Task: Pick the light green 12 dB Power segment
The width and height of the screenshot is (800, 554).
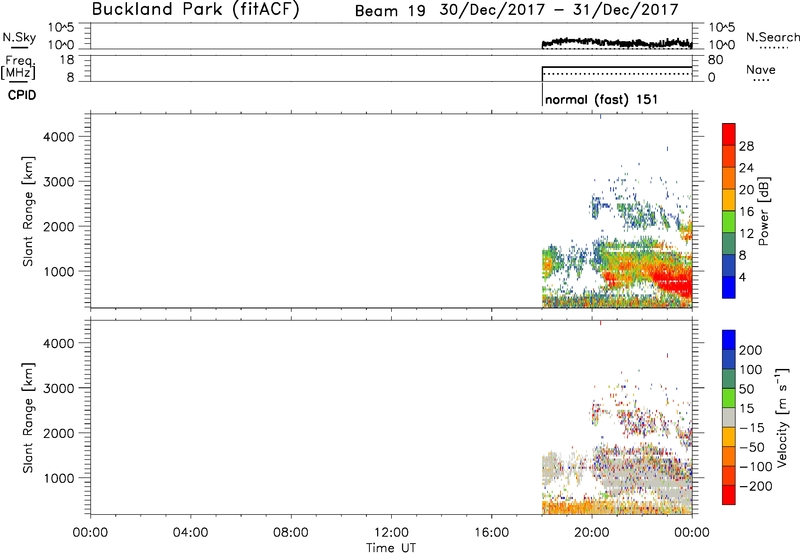Action: pyautogui.click(x=729, y=222)
